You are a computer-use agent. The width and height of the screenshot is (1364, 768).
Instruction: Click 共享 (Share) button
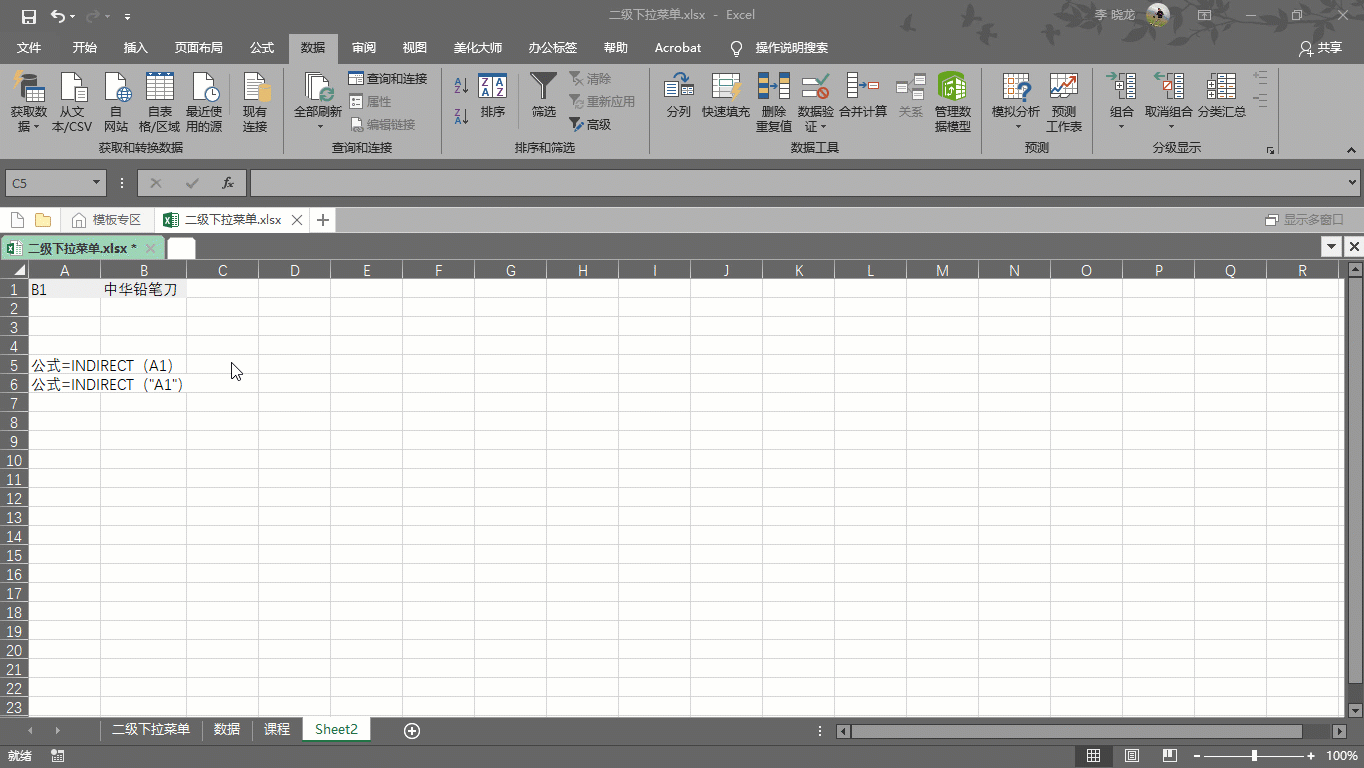(1320, 48)
